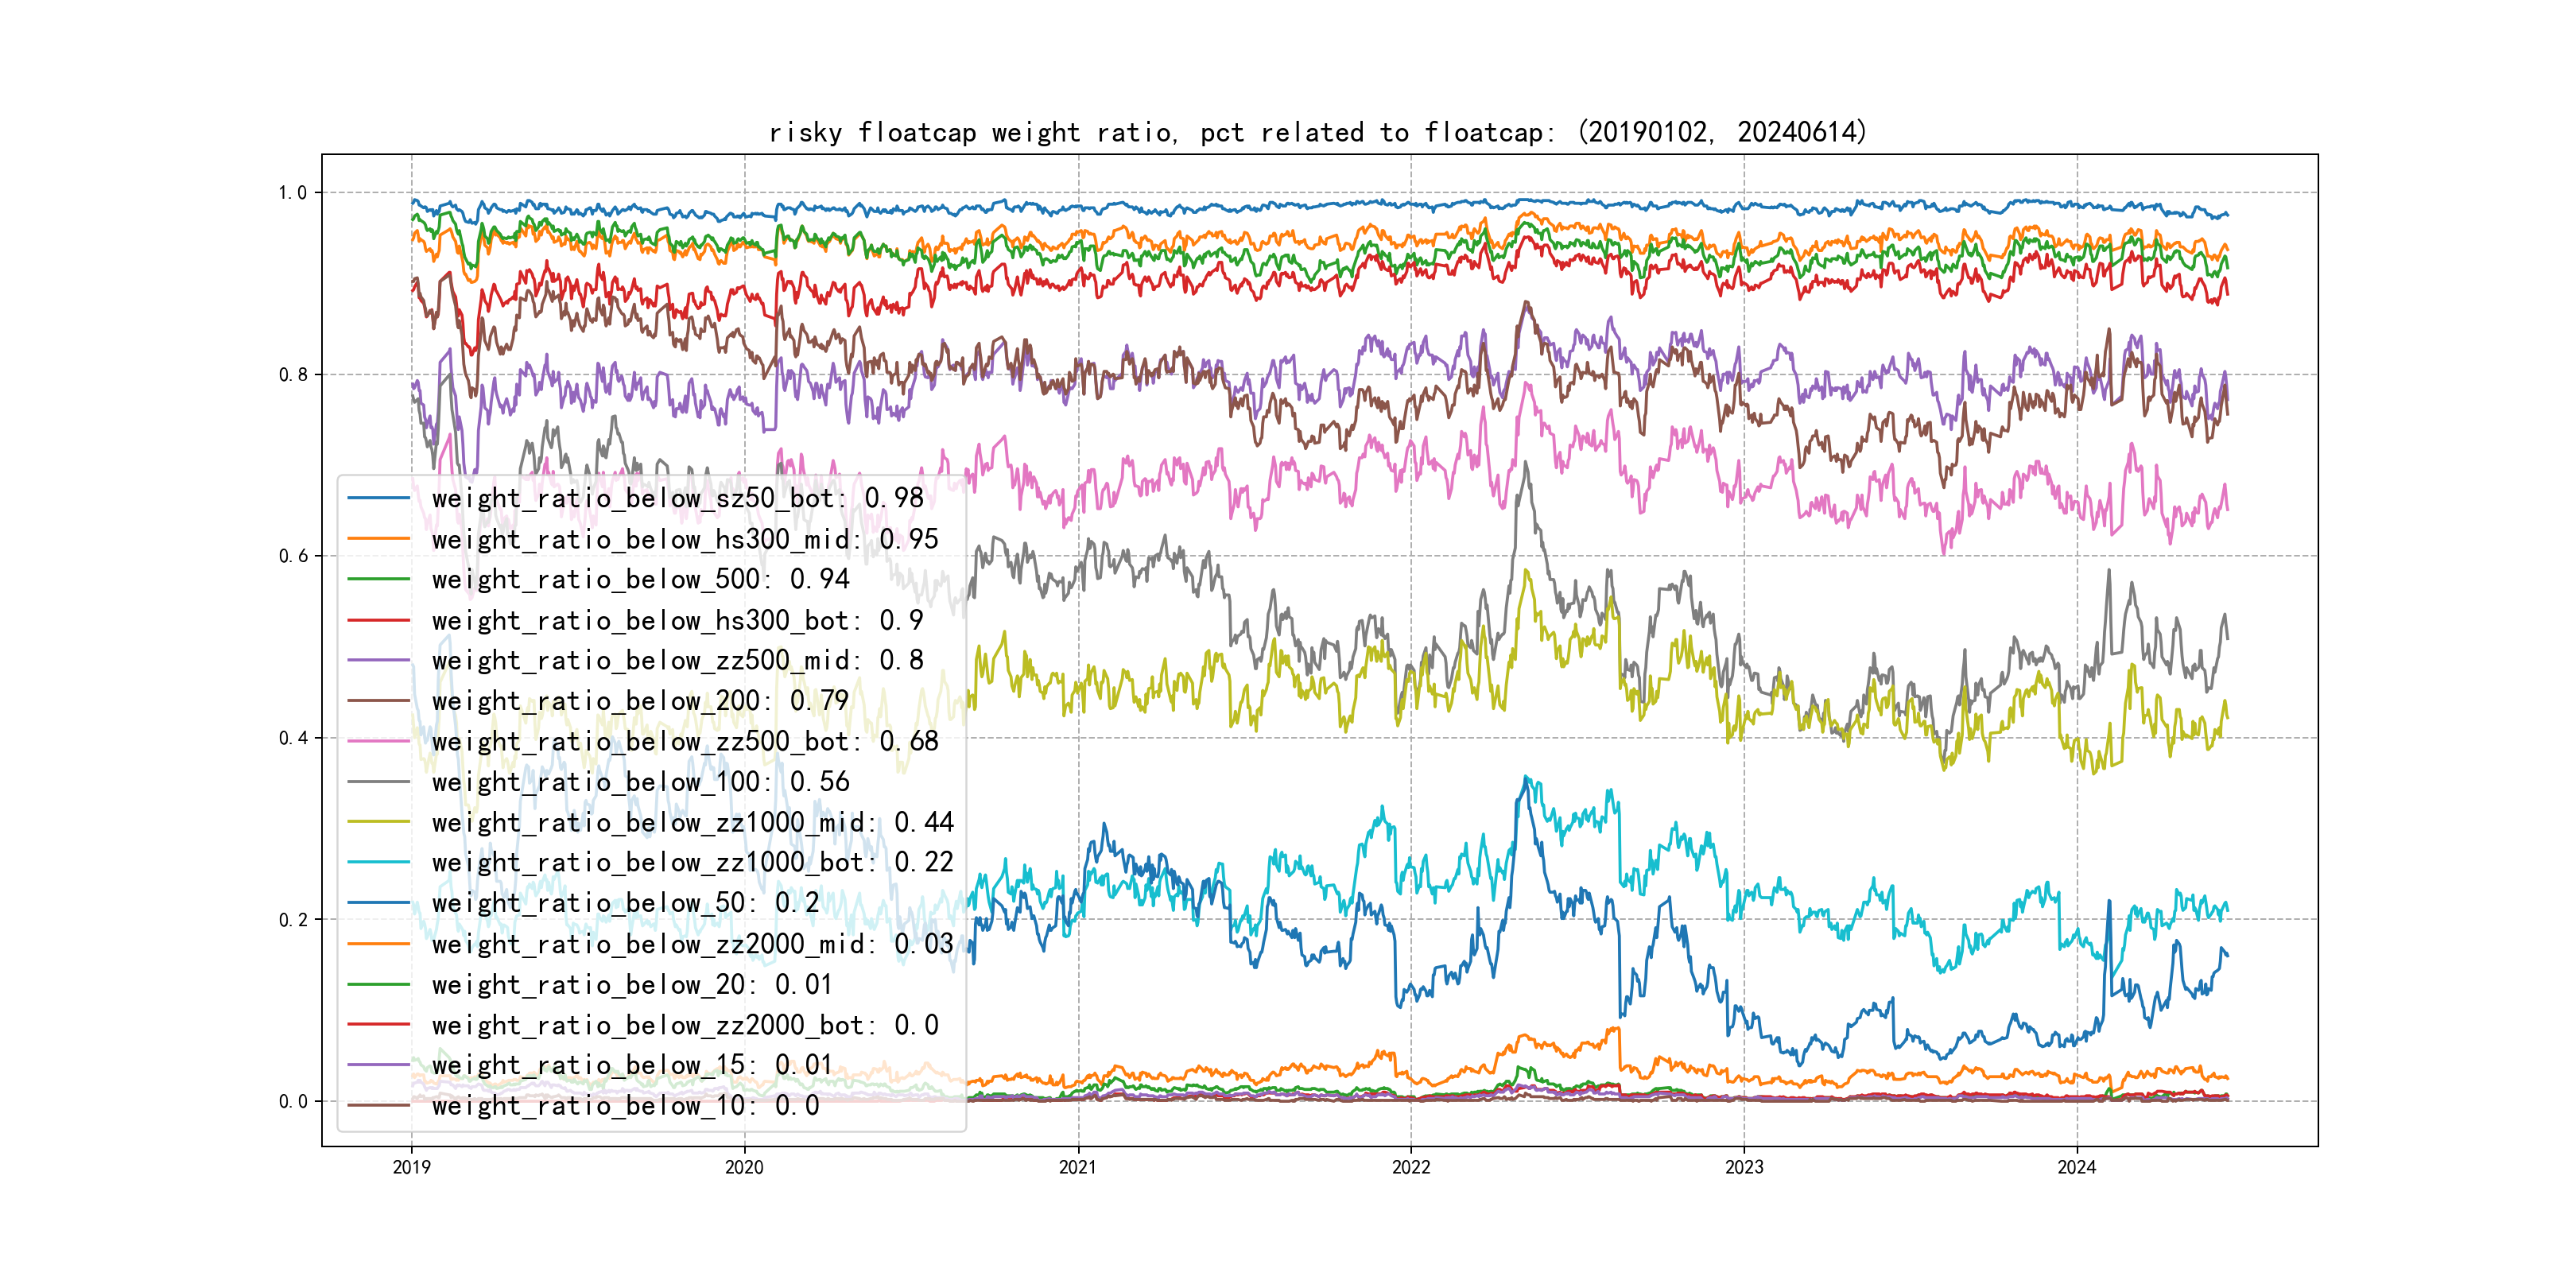The width and height of the screenshot is (2576, 1288).
Task: Click the weight_ratio_below_hs300_mid legend label
Action: point(685,539)
